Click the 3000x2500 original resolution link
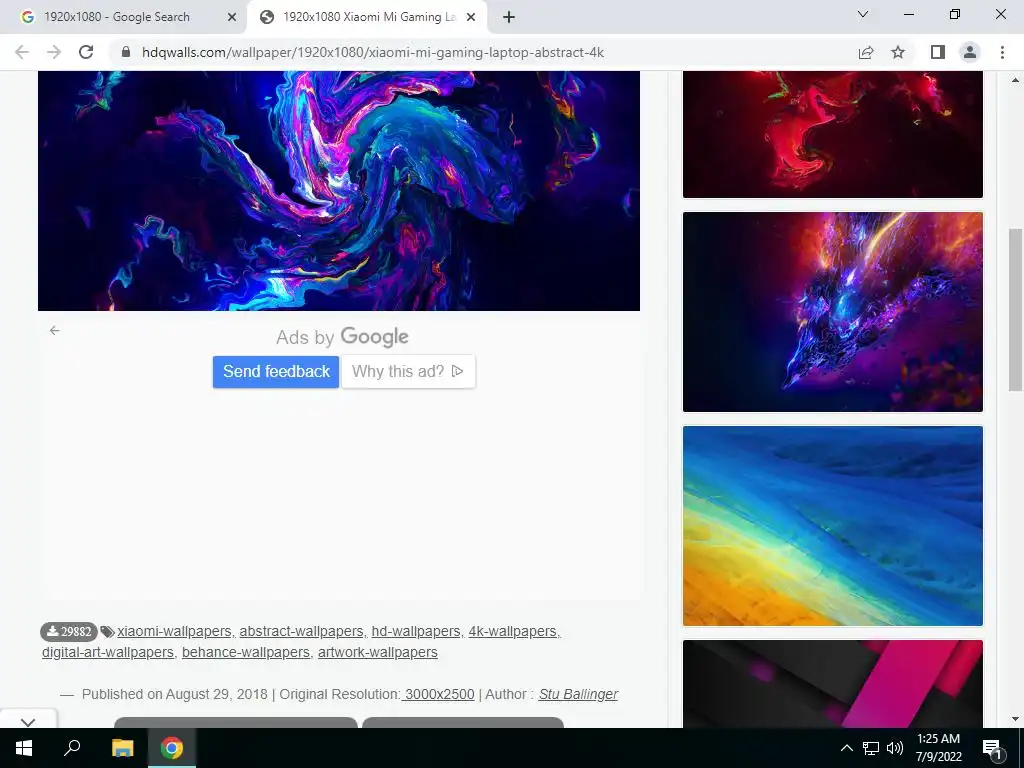The image size is (1024, 768). point(439,694)
